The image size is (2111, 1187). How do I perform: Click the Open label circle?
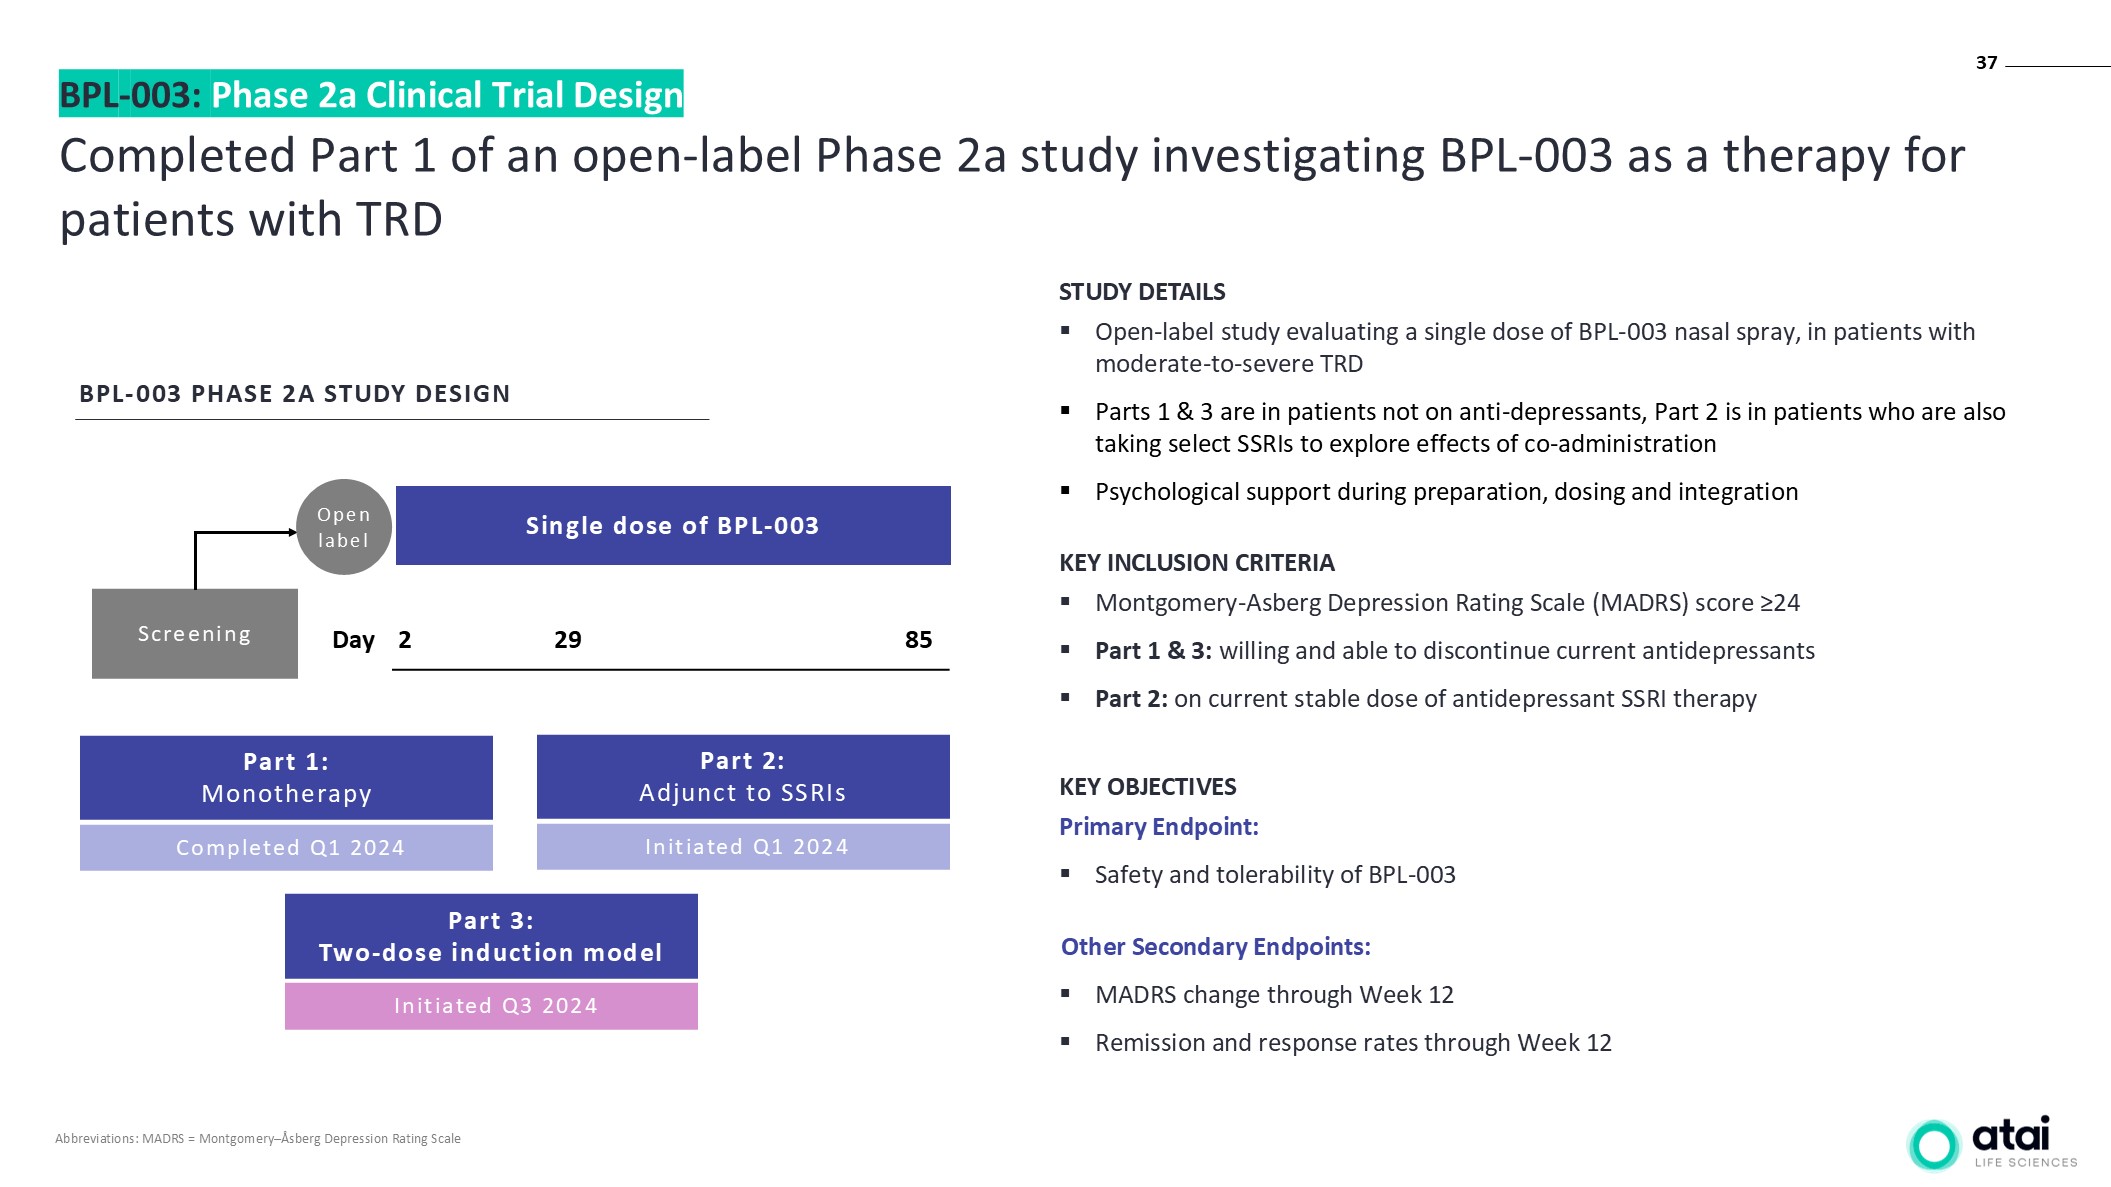pos(343,527)
